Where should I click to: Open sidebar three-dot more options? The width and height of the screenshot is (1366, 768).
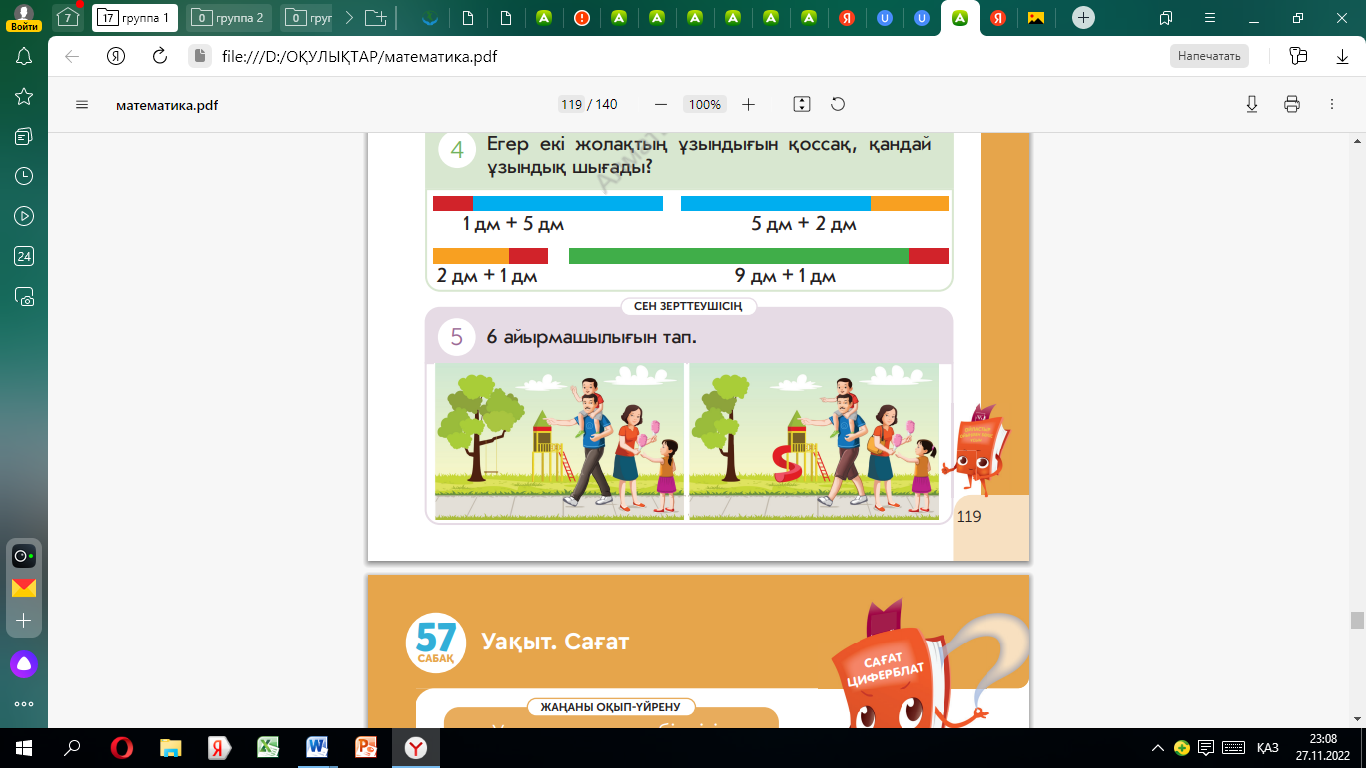point(24,704)
